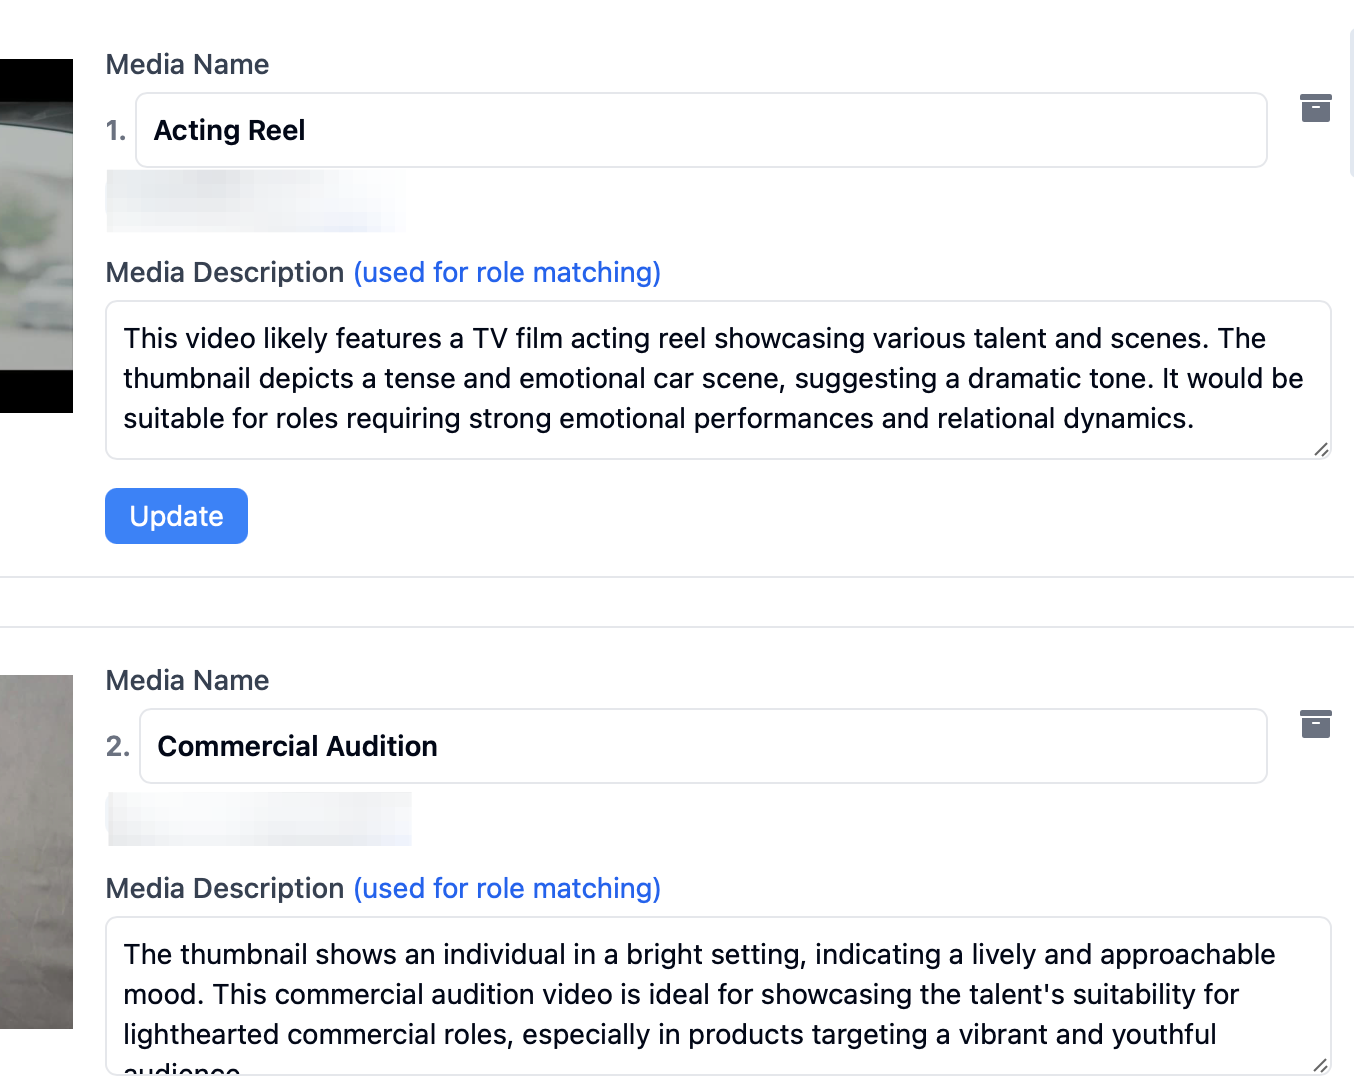Open role matching link under Commercial Audition
The image size is (1354, 1090).
tap(507, 888)
